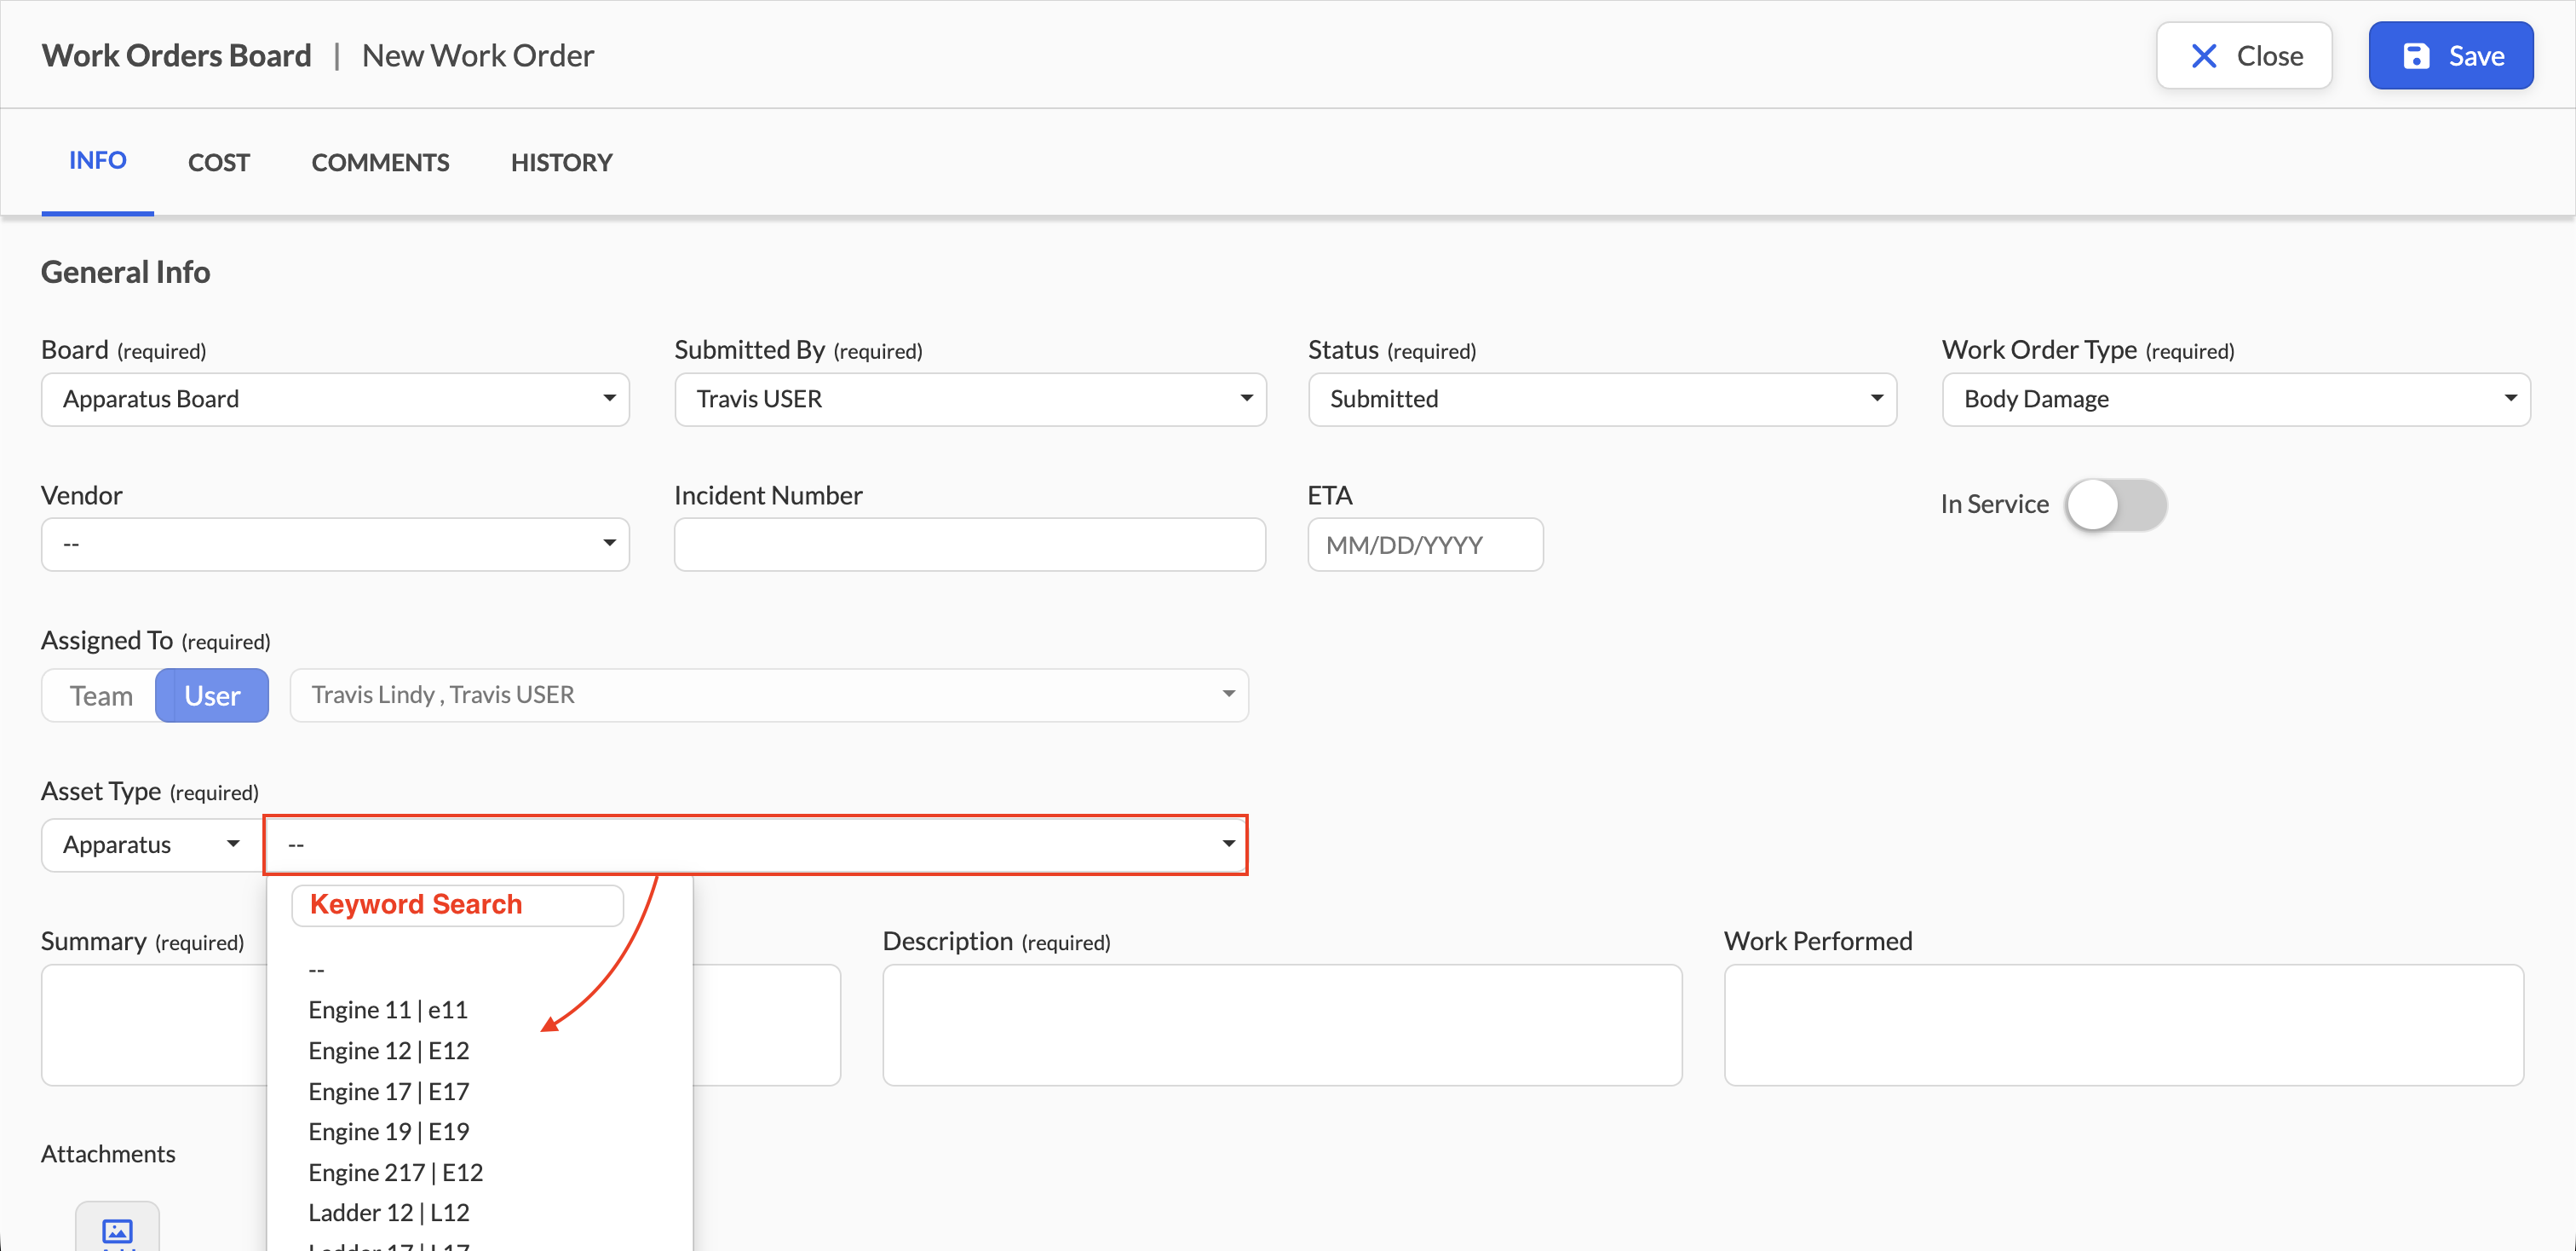Select the Team assignment option
Viewport: 2576px width, 1251px height.
point(100,695)
